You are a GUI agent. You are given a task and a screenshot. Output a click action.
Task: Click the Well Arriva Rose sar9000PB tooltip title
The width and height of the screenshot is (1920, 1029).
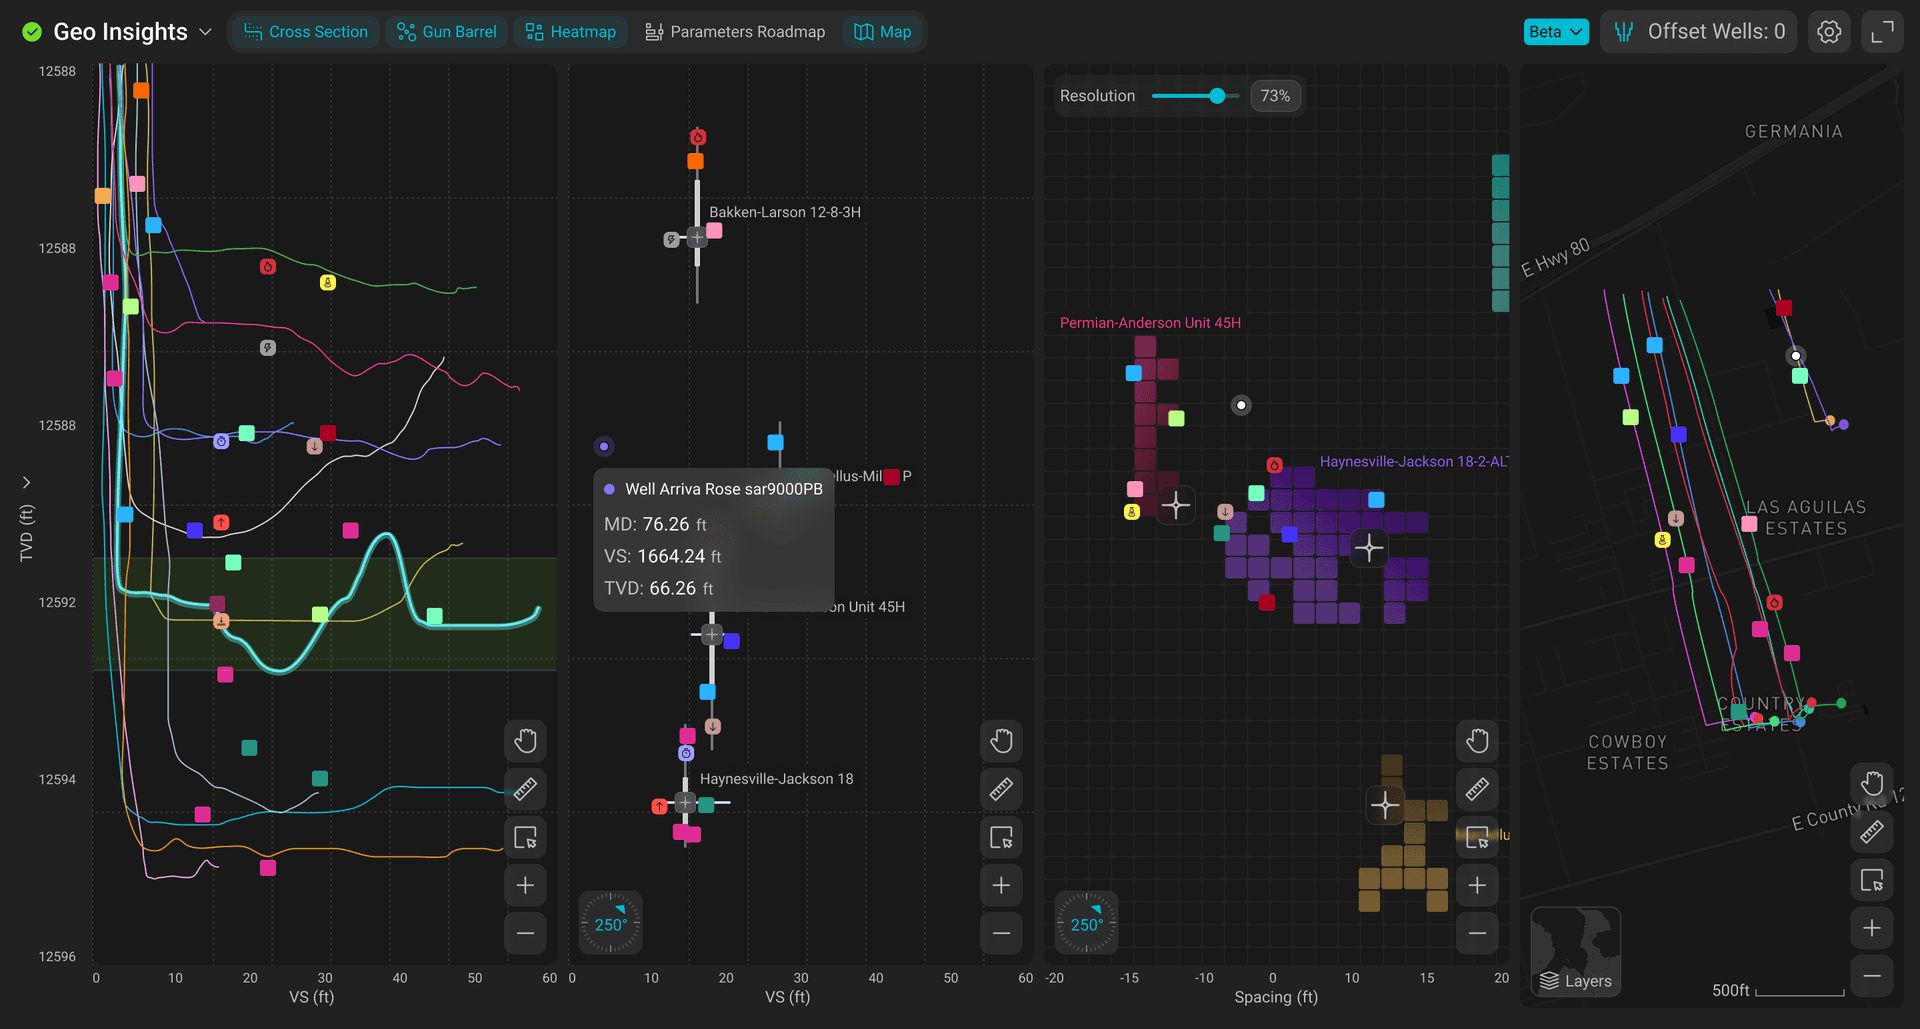[724, 489]
